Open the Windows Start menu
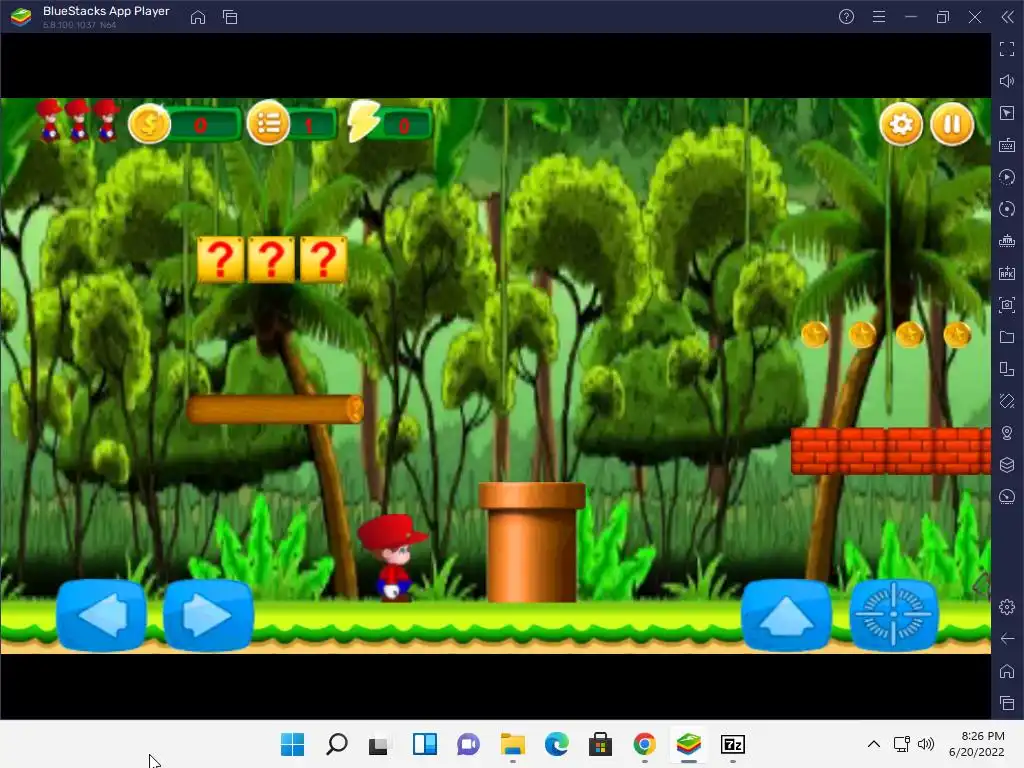 coord(292,744)
